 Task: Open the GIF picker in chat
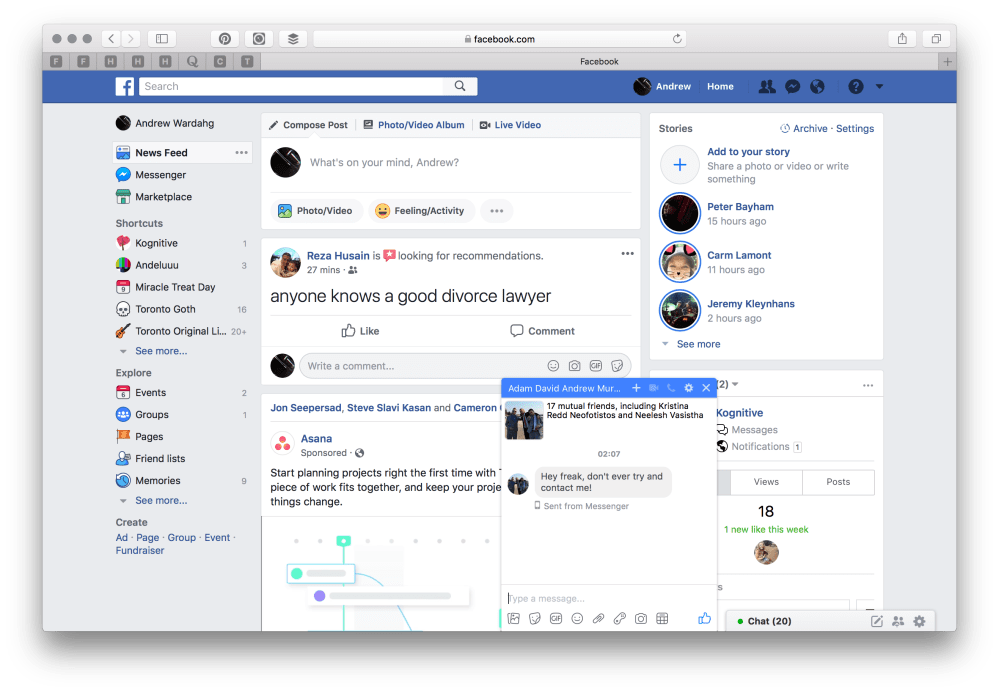point(556,619)
